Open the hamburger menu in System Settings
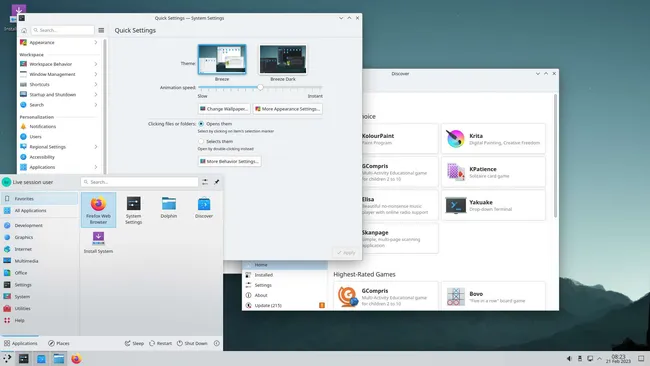Viewport: 650px width, 366px height. [x=101, y=30]
